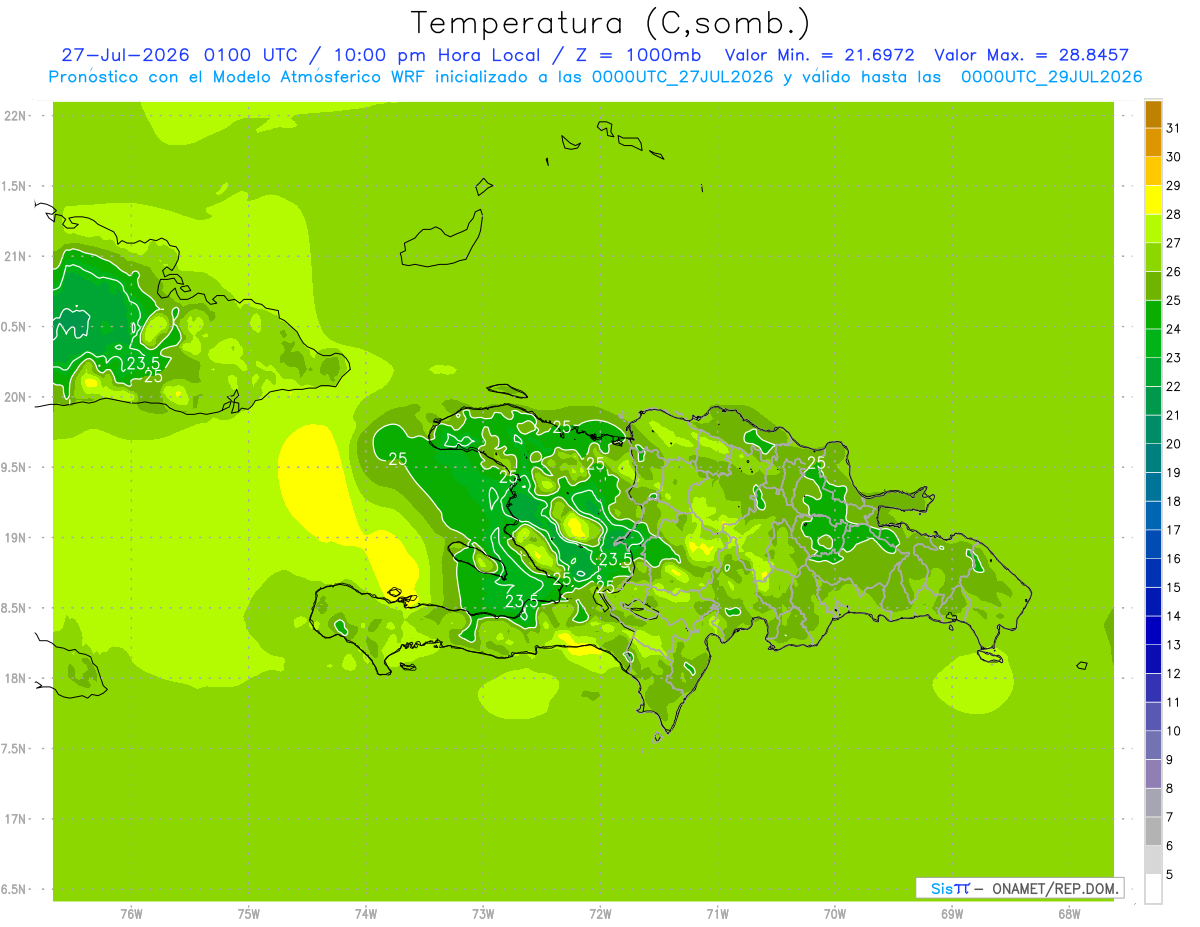Viewport: 1200px width, 927px height.
Task: Click the "68W" longitude label
Action: click(1069, 913)
